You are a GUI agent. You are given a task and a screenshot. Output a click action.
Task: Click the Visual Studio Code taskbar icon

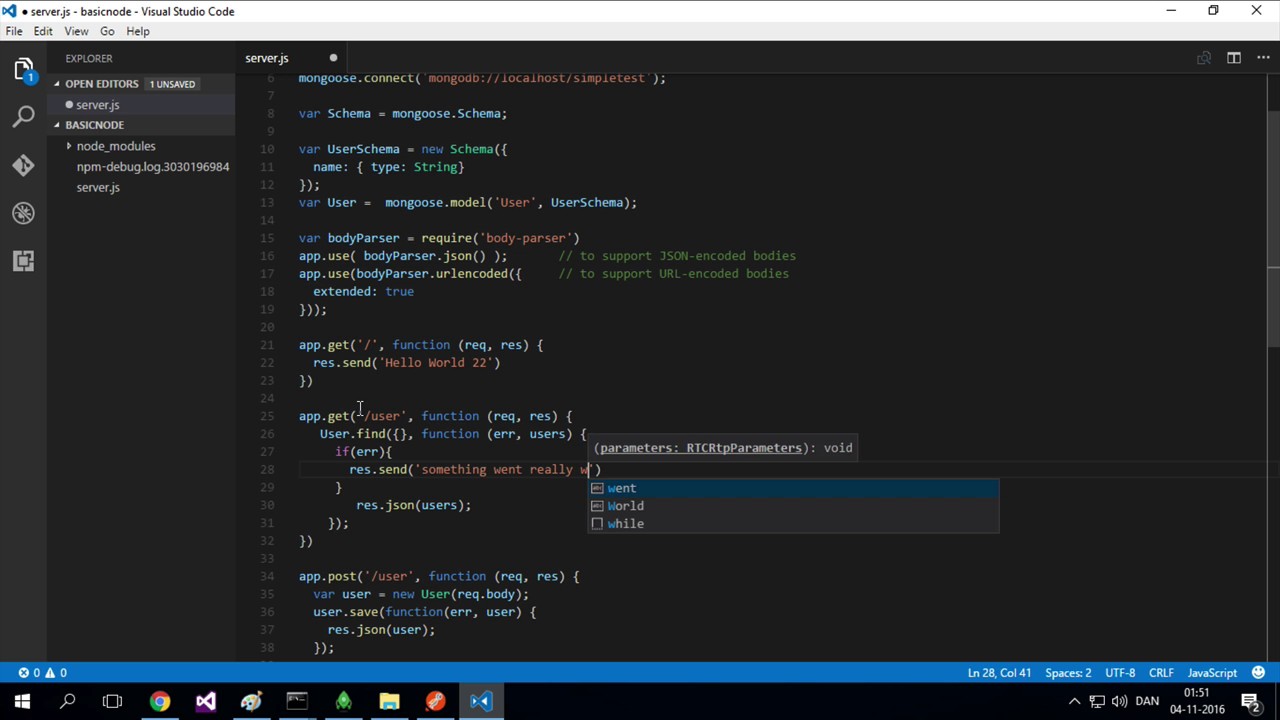(x=481, y=702)
